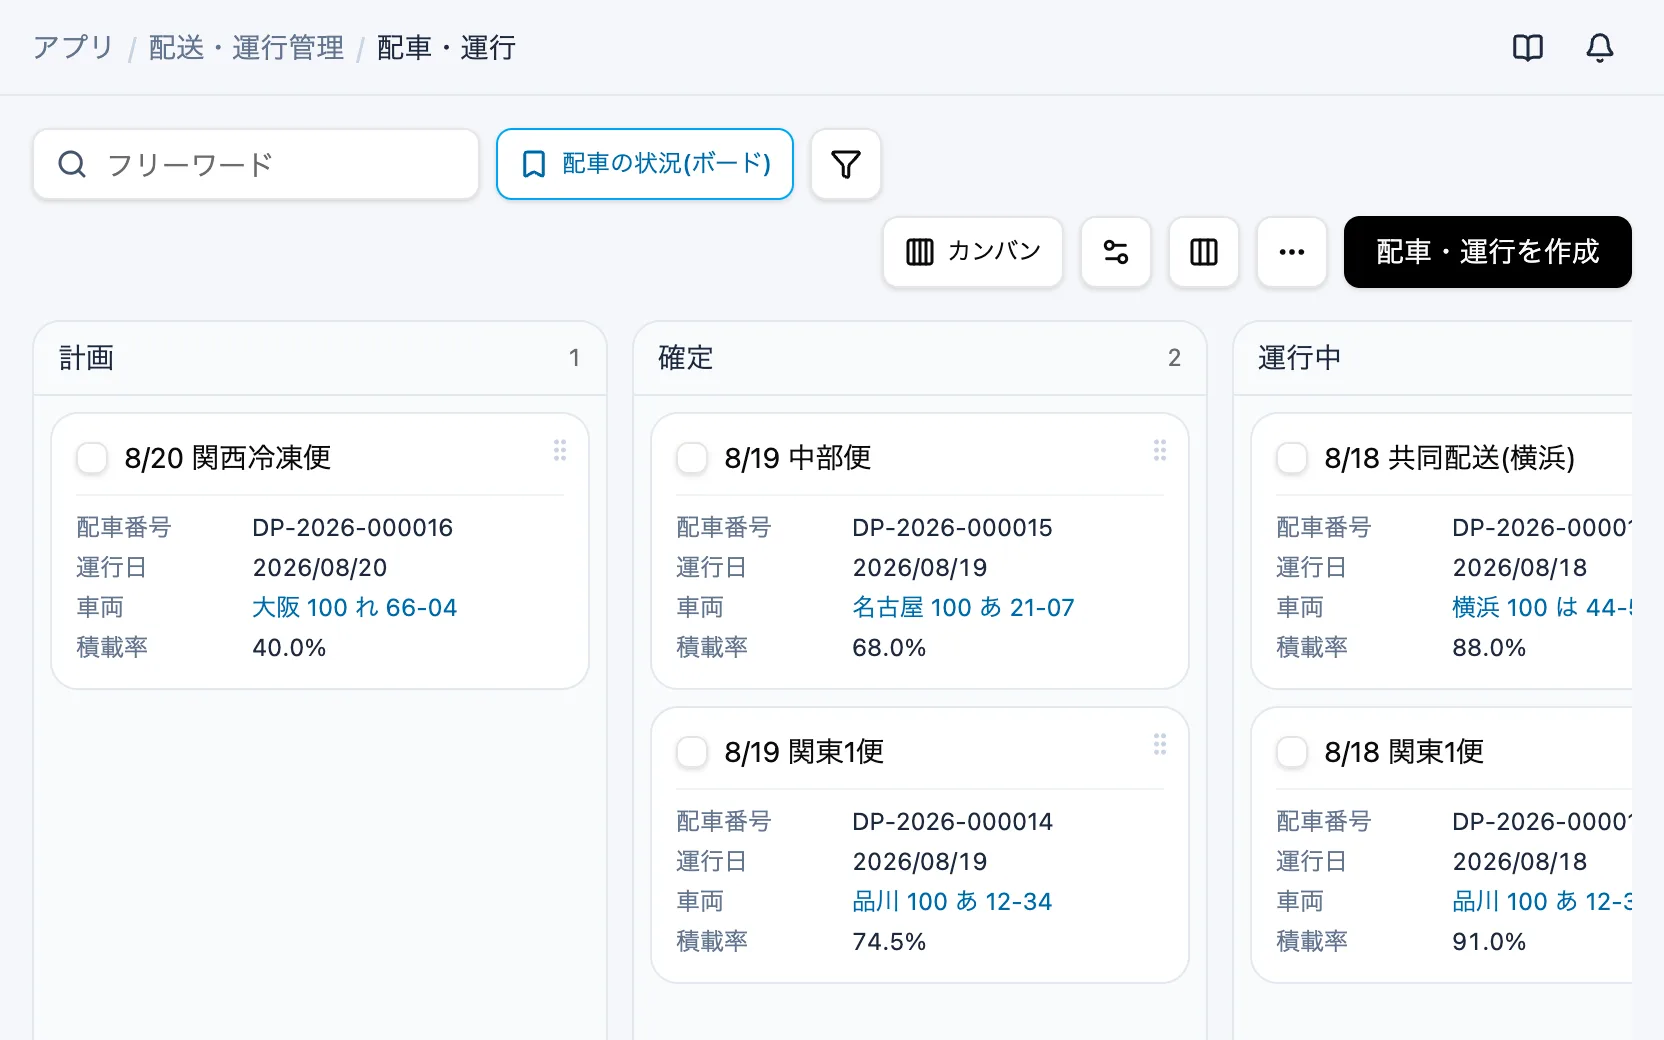This screenshot has height=1040, width=1664.
Task: Open view settings sliders icon
Action: [x=1116, y=252]
